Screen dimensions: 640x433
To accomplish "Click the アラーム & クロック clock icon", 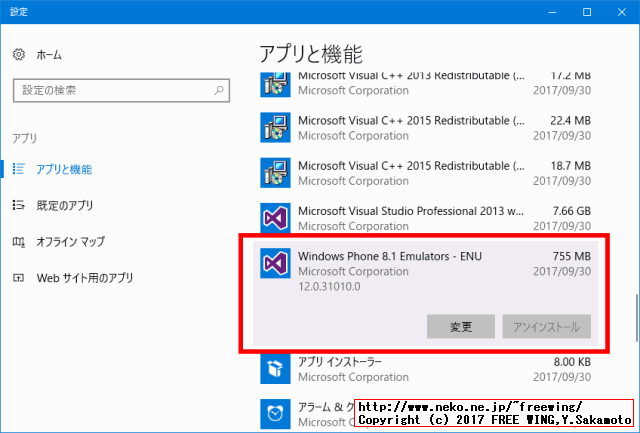I will click(276, 414).
